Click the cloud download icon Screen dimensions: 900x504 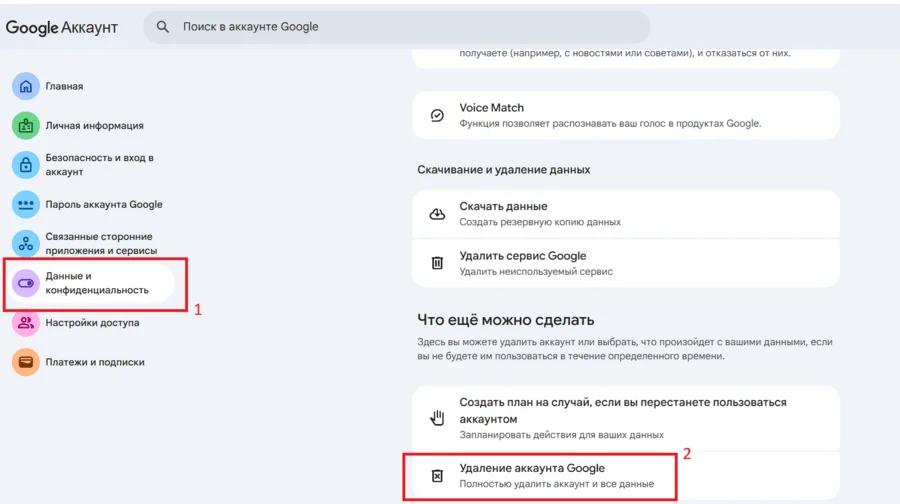(x=437, y=214)
